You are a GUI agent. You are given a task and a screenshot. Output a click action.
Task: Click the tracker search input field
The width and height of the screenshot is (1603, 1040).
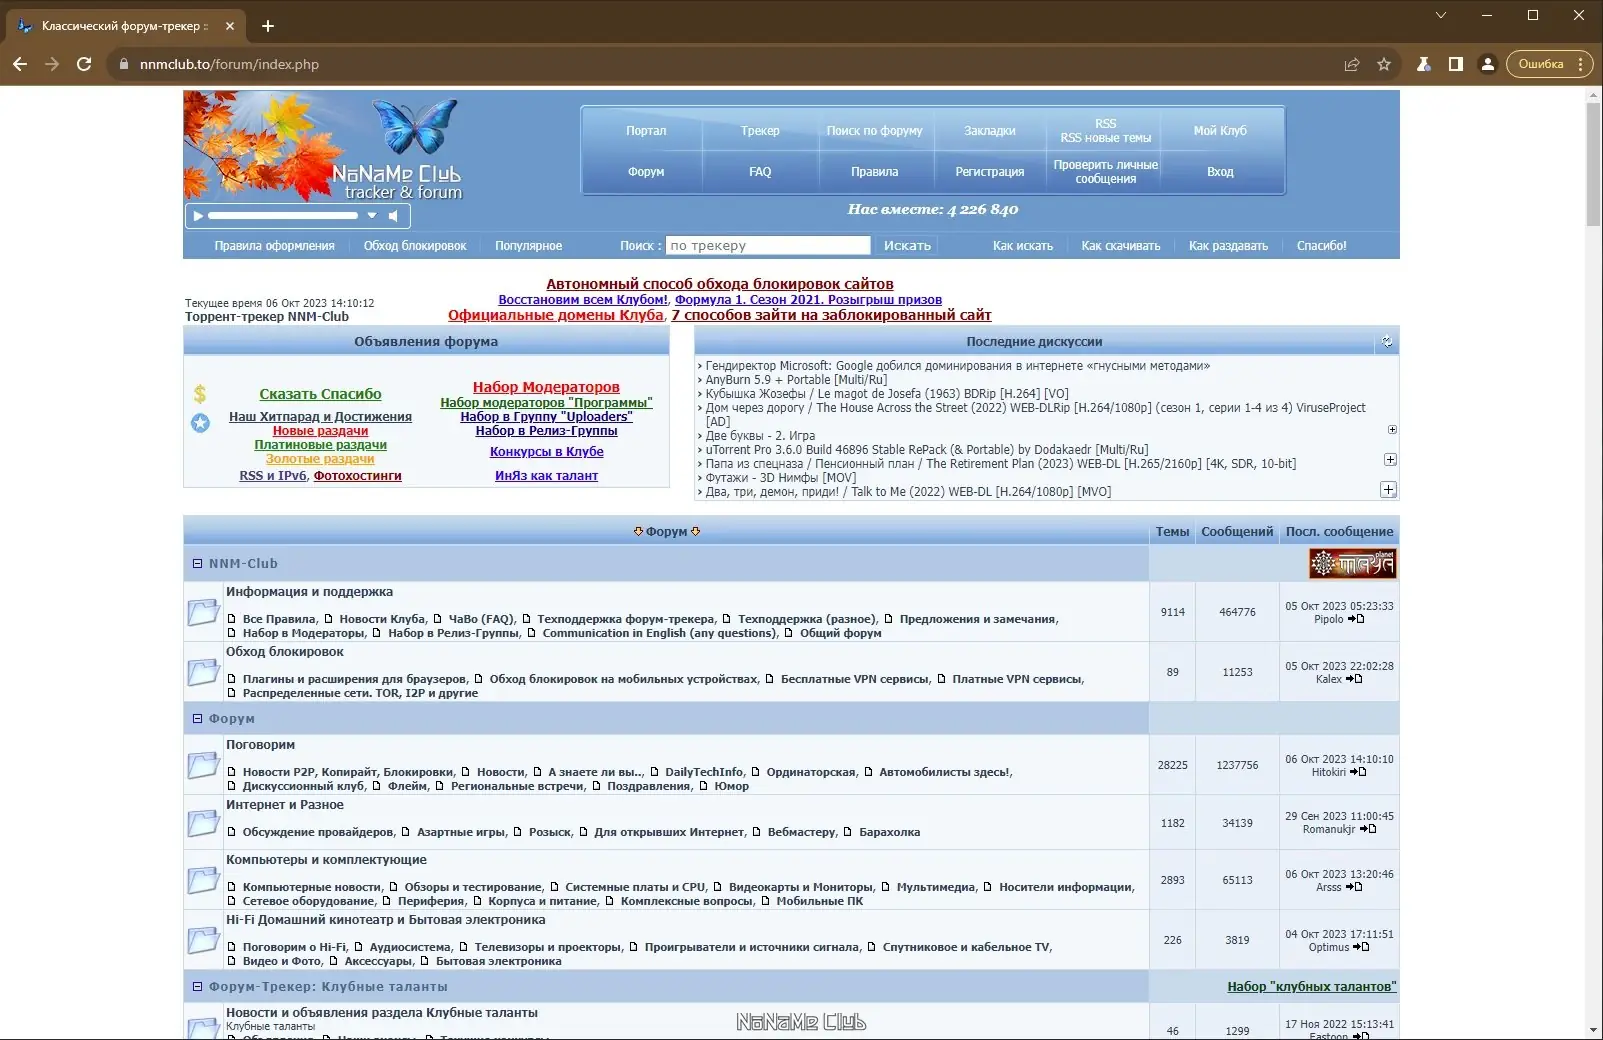768,245
